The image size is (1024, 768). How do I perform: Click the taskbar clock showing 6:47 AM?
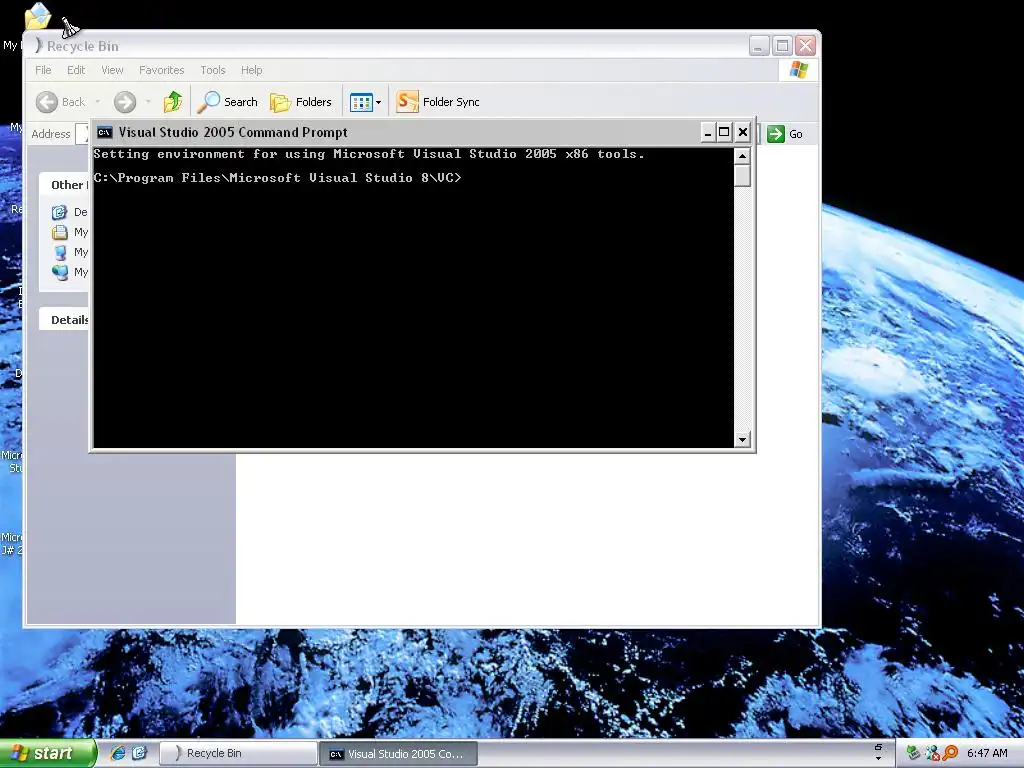(987, 753)
